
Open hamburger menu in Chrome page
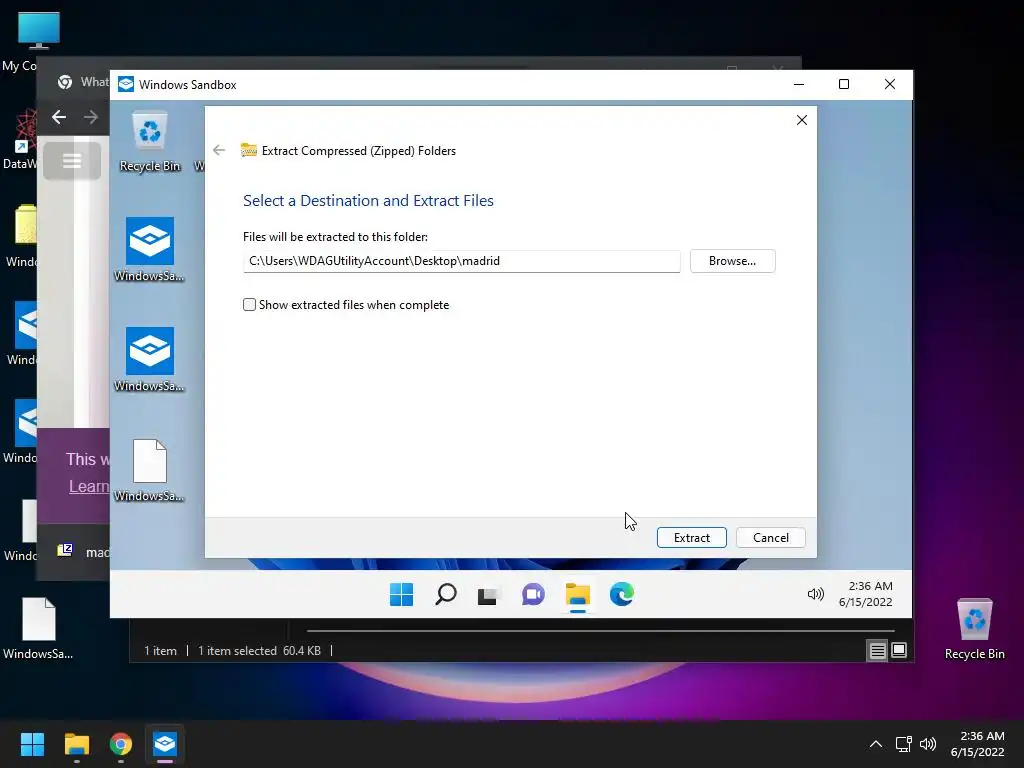point(72,161)
